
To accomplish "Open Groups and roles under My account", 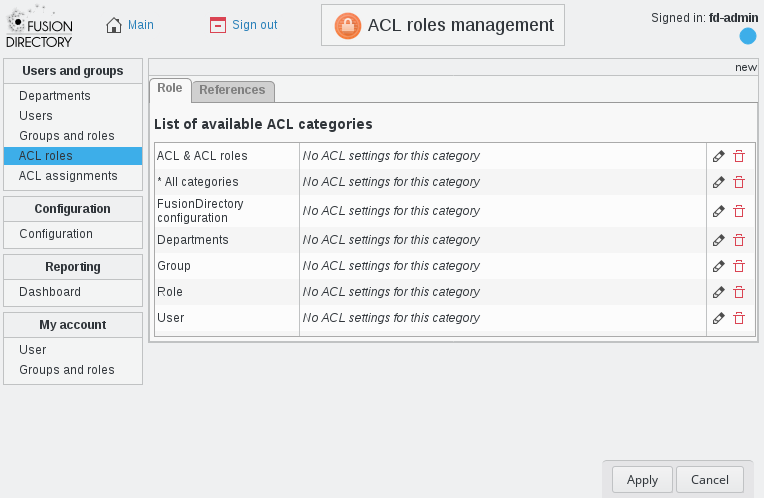I will coord(67,370).
